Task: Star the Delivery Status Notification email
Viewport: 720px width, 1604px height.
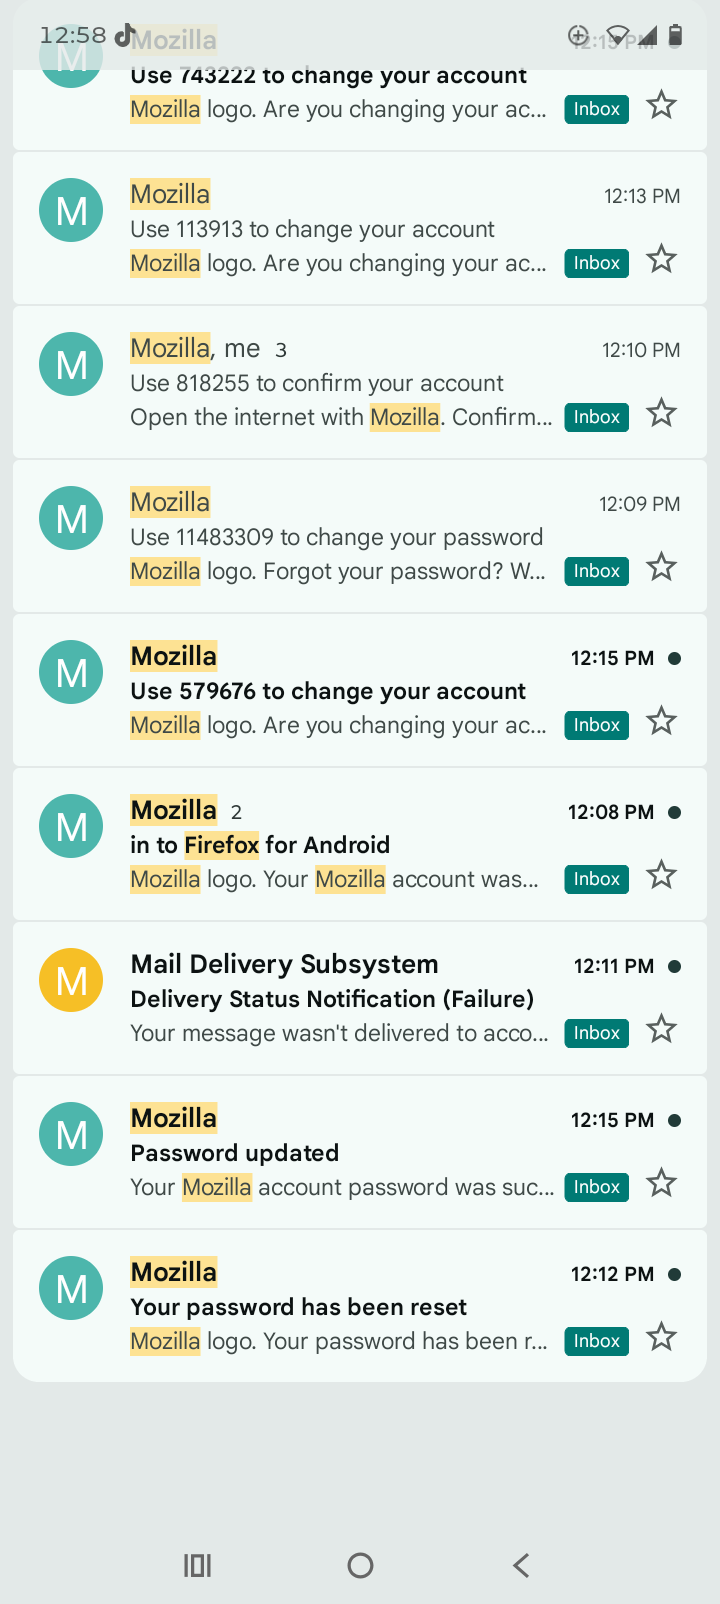Action: (x=661, y=1030)
